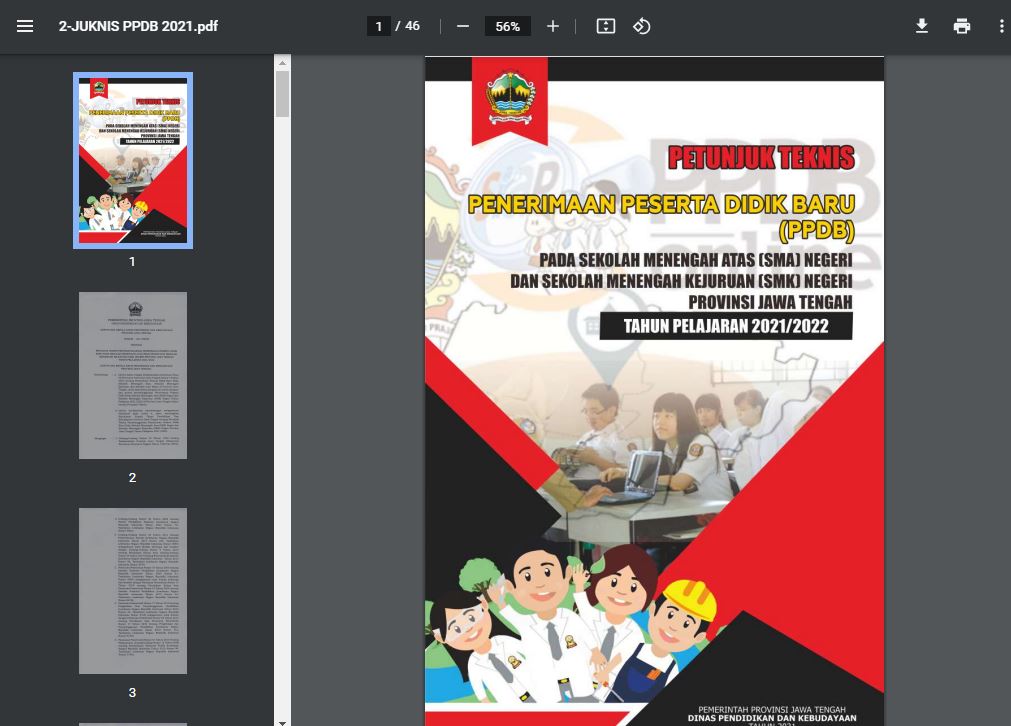Click the zoom in plus icon
Screen dimensions: 1011x726
(553, 26)
